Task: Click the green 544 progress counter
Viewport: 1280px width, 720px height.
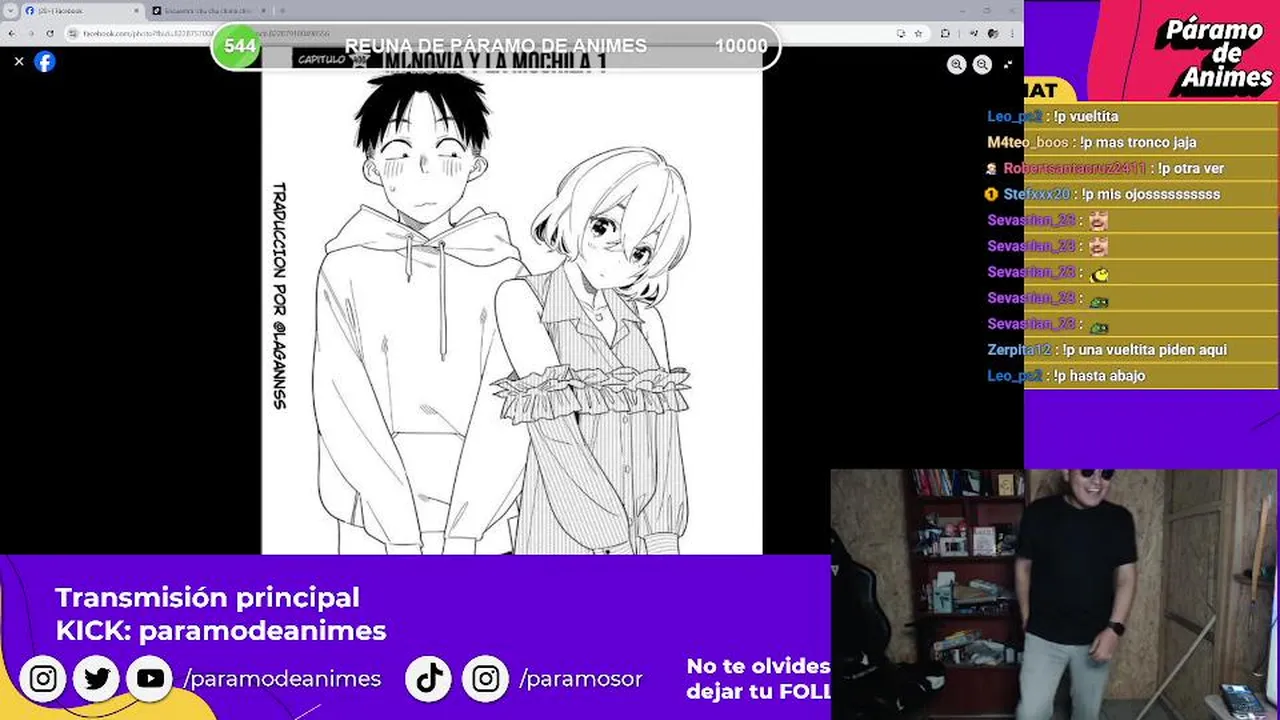Action: coord(239,46)
